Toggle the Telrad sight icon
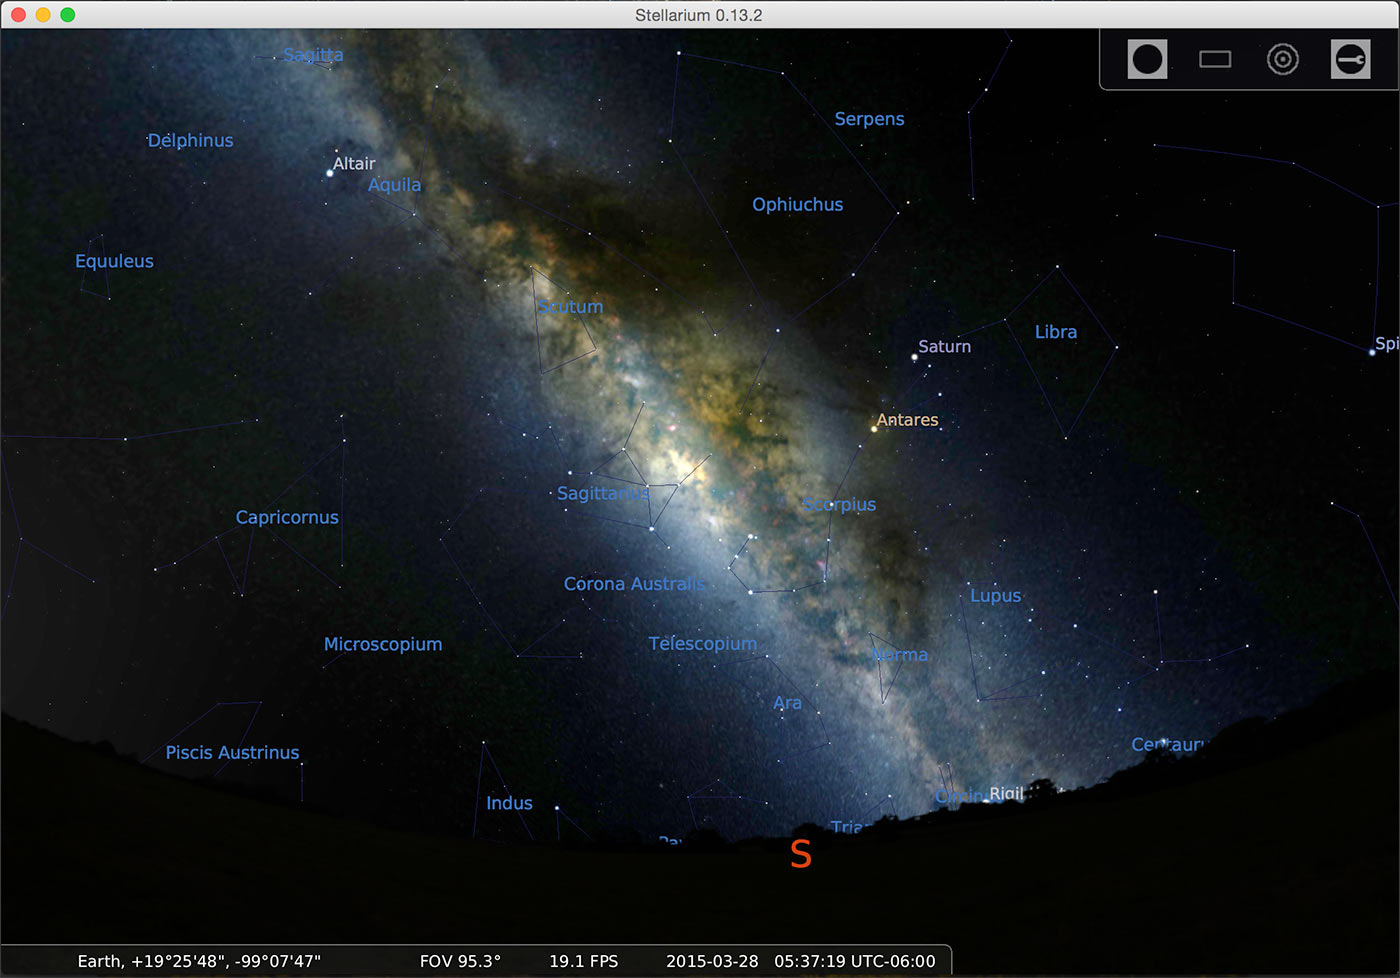The height and width of the screenshot is (978, 1400). point(1282,59)
